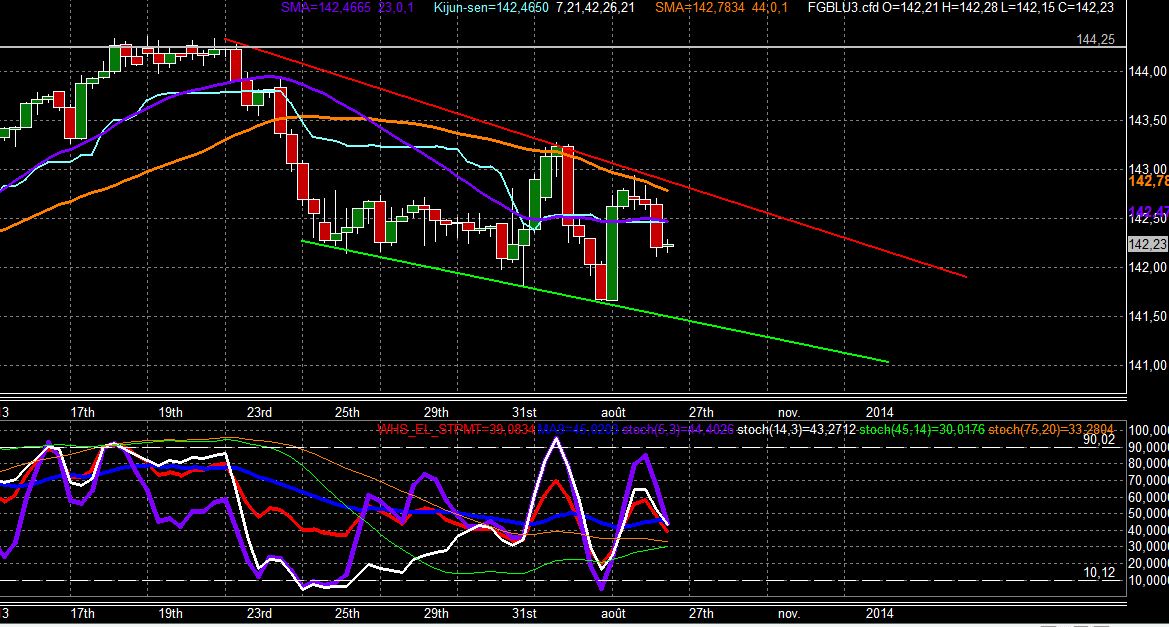This screenshot has height=627, width=1169.
Task: Click '31st' date under indicator panel
Action: pos(524,614)
